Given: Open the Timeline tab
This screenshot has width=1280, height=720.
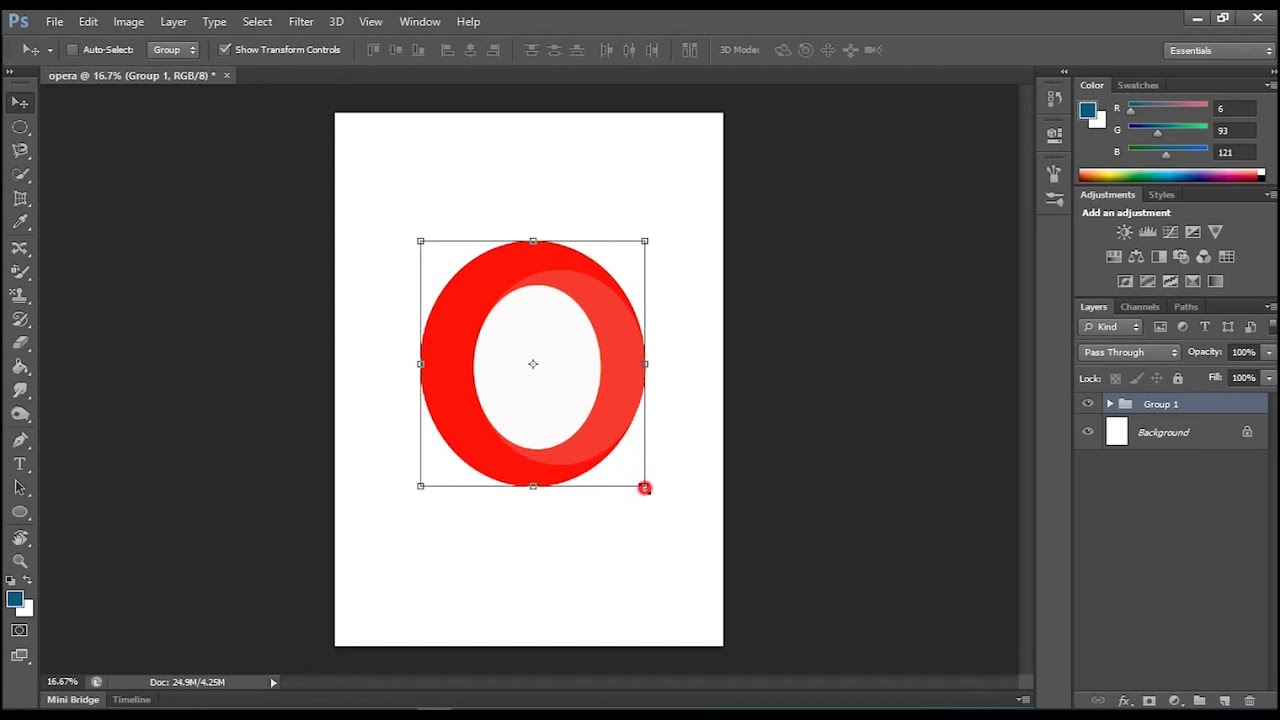Looking at the screenshot, I should (x=131, y=700).
